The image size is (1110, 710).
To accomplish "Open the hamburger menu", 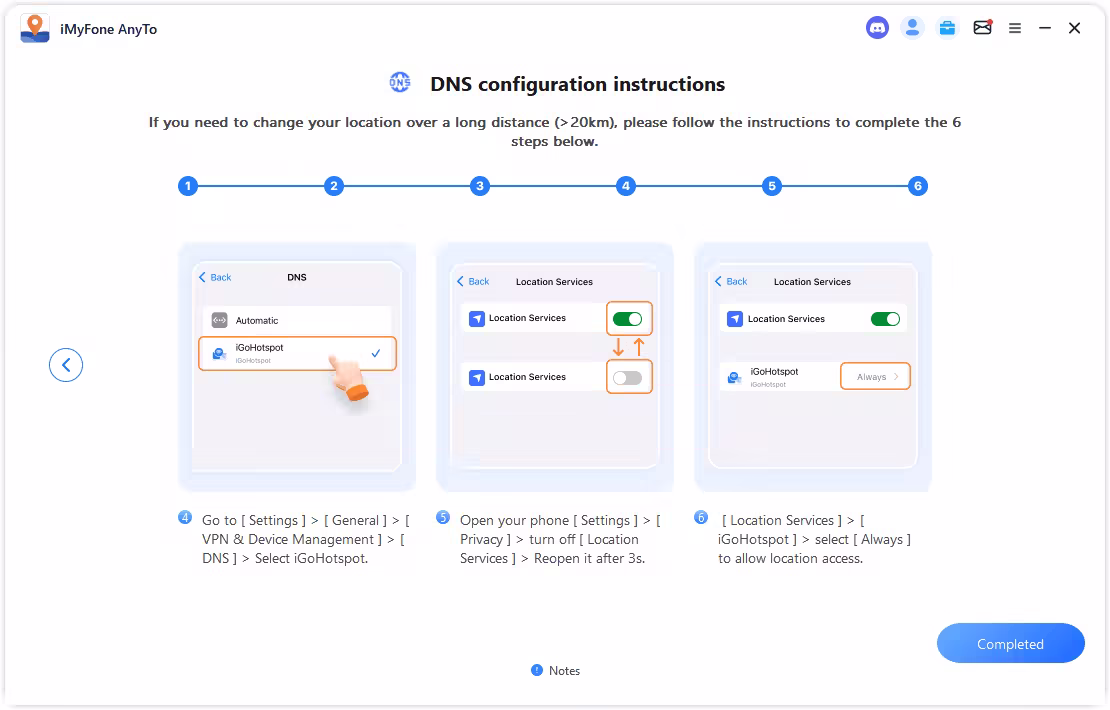I will tap(1014, 27).
